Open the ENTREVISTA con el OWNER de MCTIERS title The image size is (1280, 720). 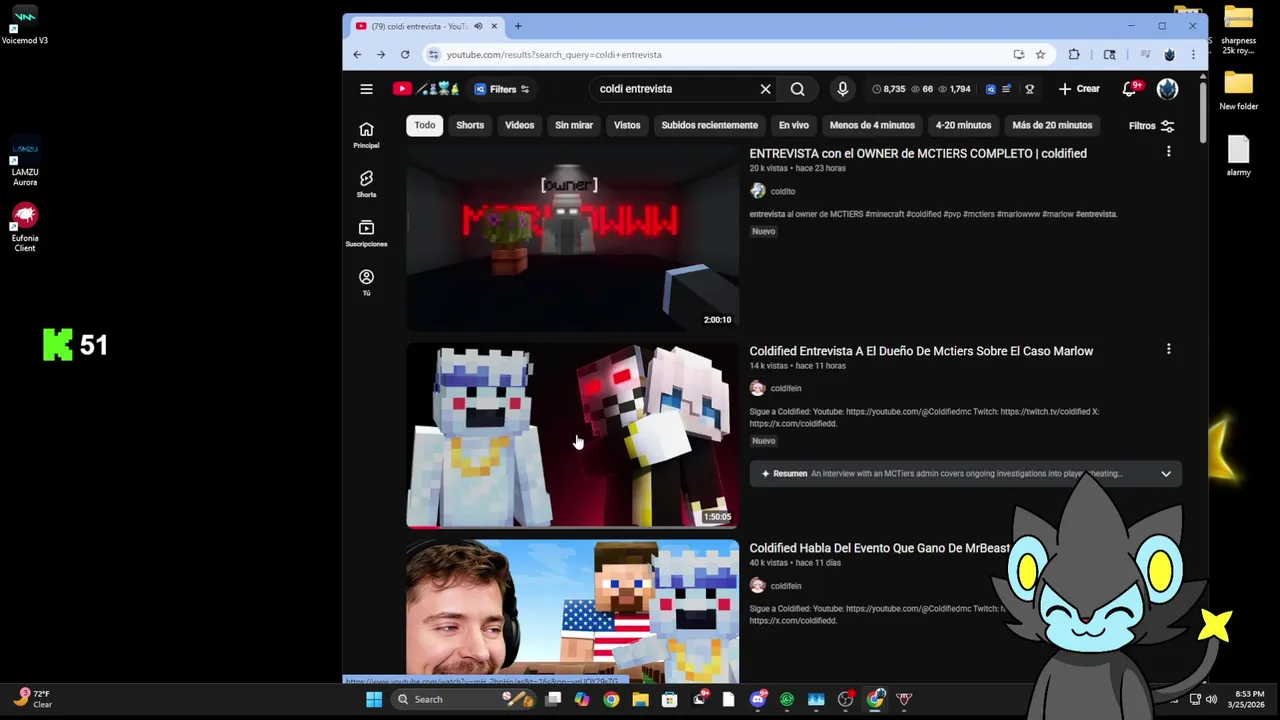point(918,153)
